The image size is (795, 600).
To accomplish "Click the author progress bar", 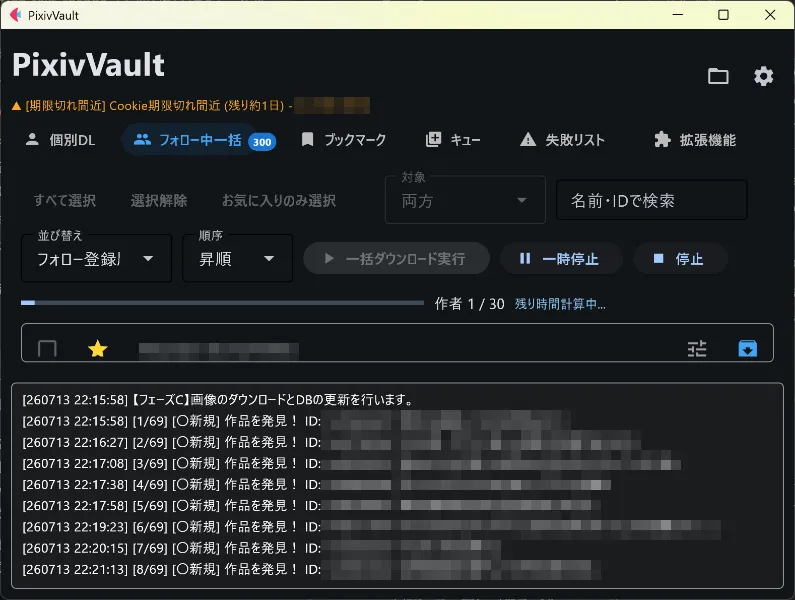I will click(222, 303).
